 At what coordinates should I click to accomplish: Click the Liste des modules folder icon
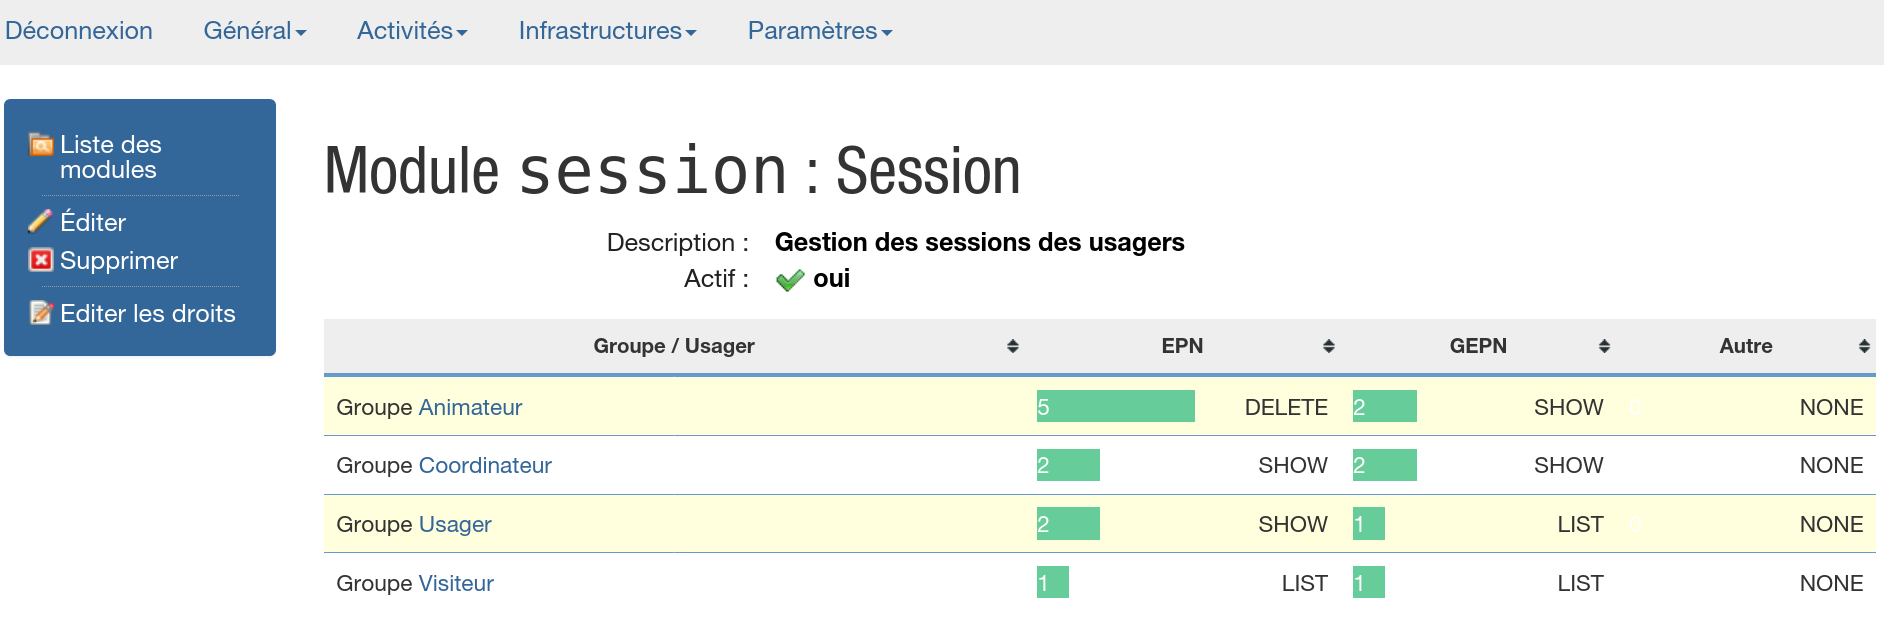(41, 145)
